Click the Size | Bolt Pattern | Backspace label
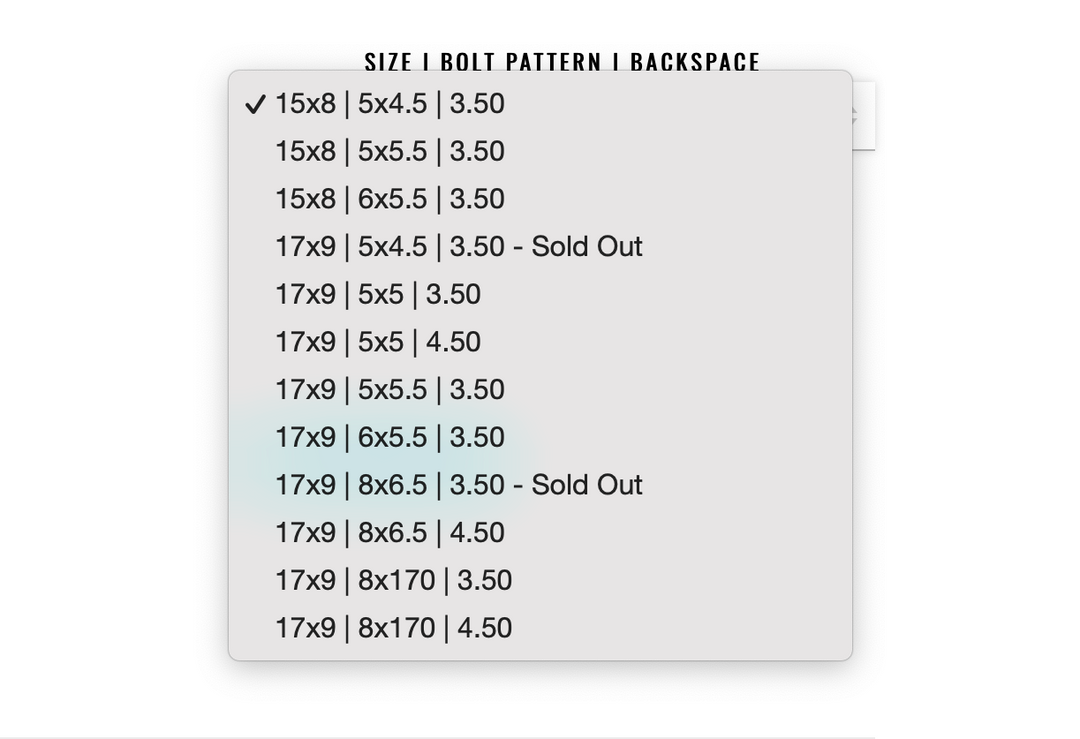Viewport: 1080px width, 739px height. [x=562, y=61]
